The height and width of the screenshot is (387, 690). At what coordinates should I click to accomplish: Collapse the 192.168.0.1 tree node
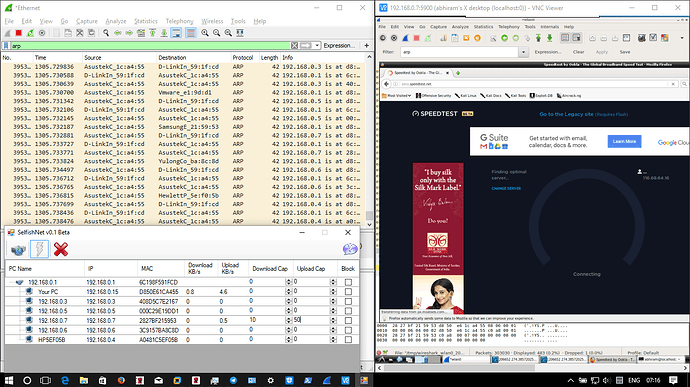[11, 282]
